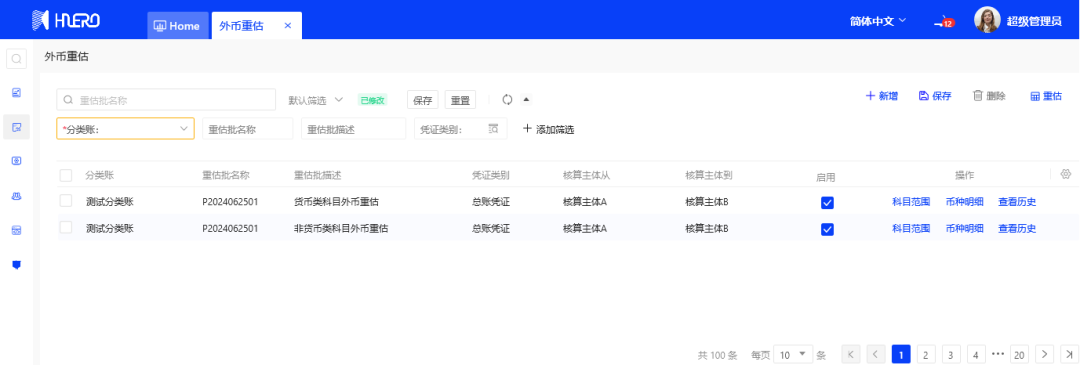
Task: Click the 重置 filter button
Action: coord(460,100)
